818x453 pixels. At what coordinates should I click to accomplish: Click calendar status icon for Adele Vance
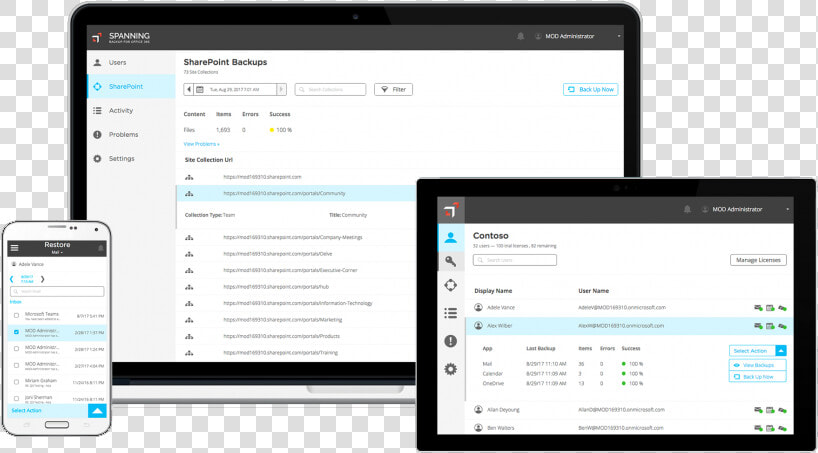pyautogui.click(x=770, y=308)
